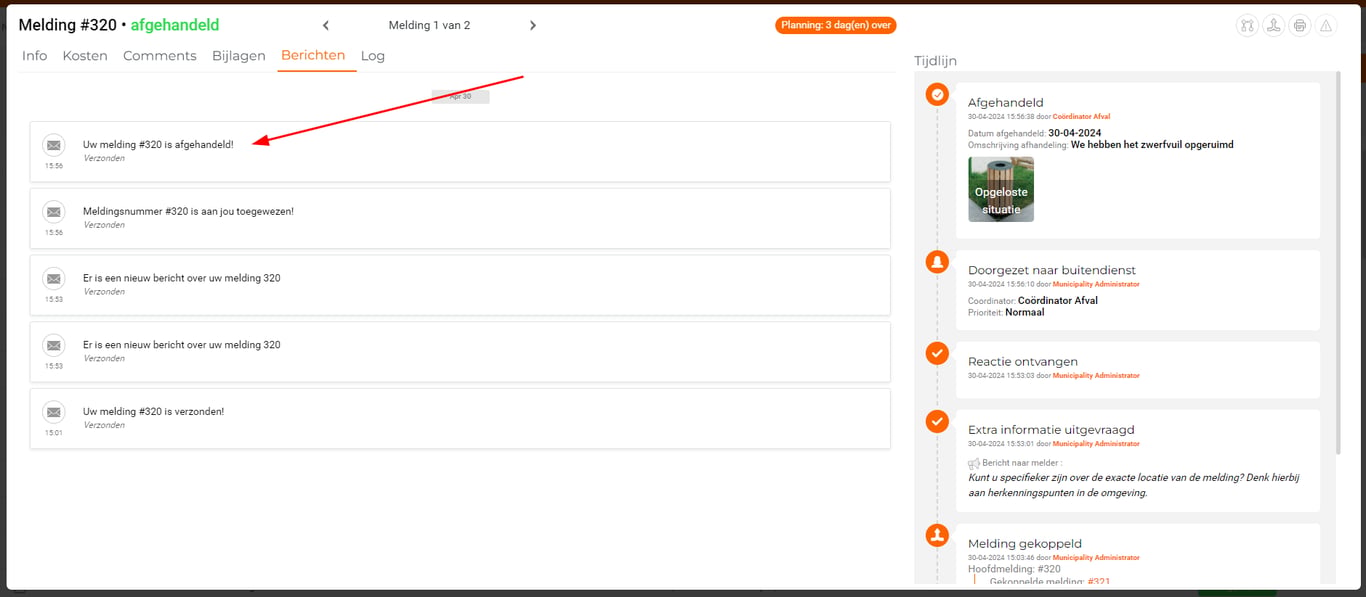Viewport: 1366px width, 597px height.
Task: Switch to the Comments tab
Action: coord(160,56)
